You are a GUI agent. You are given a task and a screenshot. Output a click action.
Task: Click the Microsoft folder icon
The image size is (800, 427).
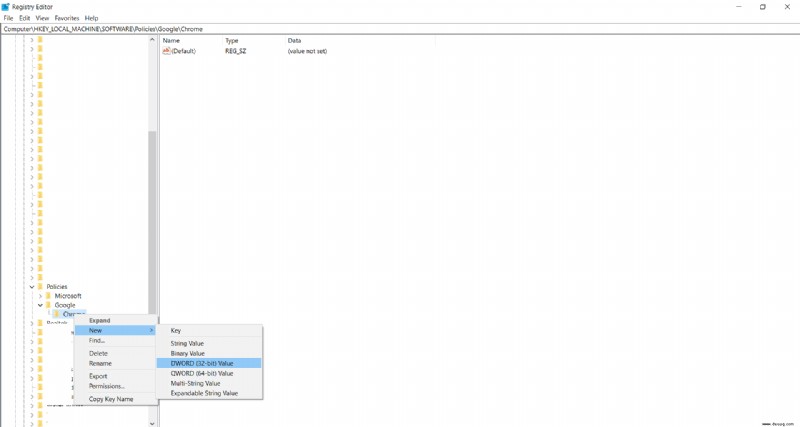[x=48, y=296]
